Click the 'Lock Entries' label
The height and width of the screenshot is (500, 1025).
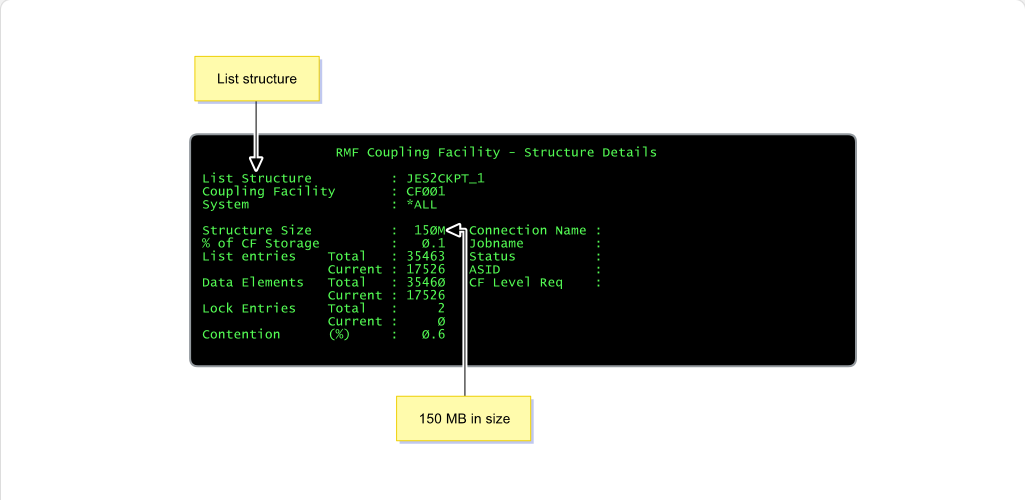(x=249, y=308)
